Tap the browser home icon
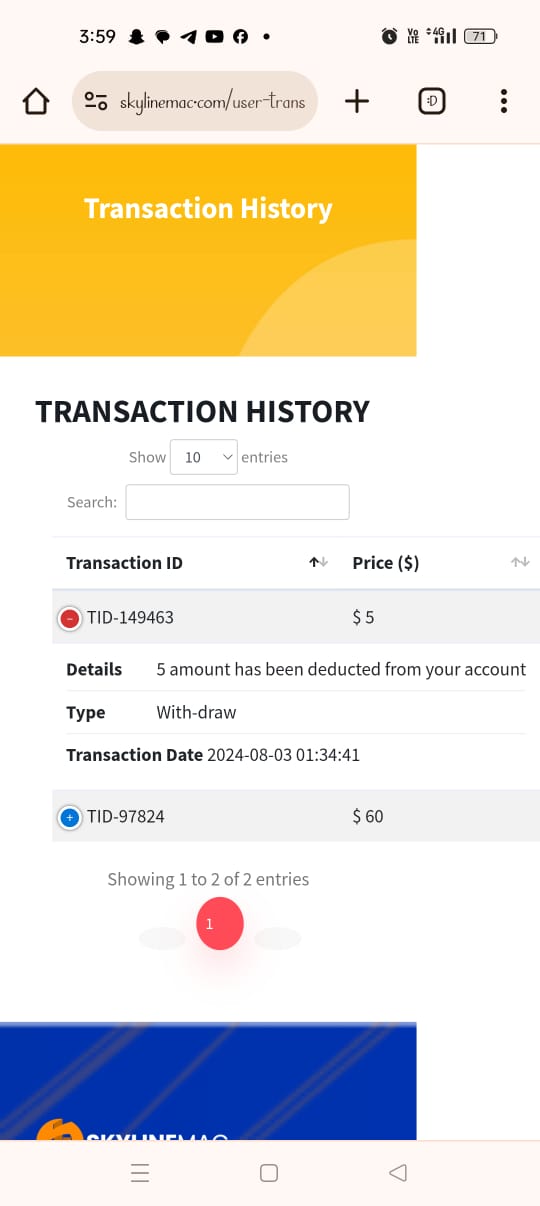This screenshot has width=540, height=1206. point(36,101)
